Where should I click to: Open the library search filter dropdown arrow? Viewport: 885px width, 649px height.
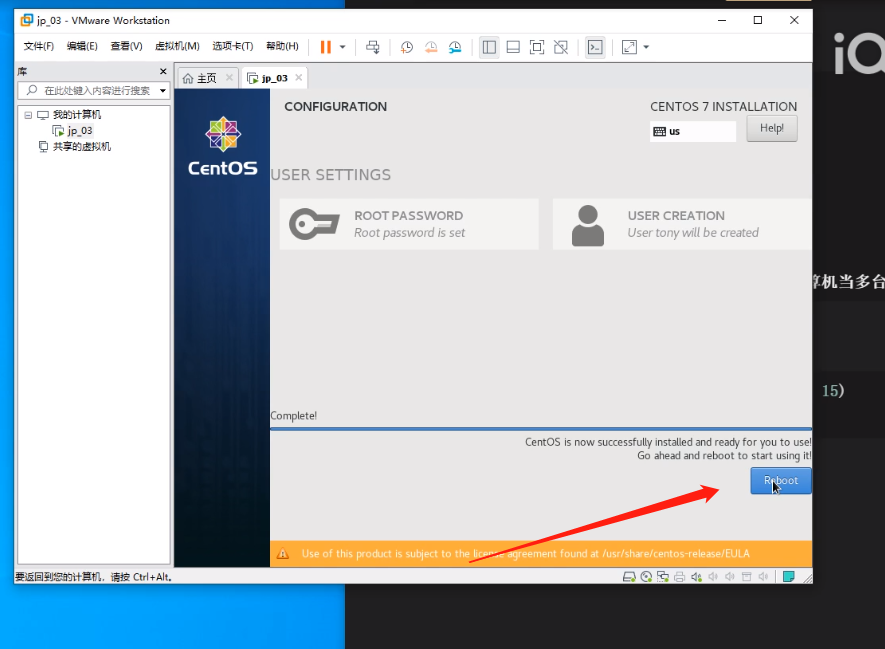coord(163,90)
